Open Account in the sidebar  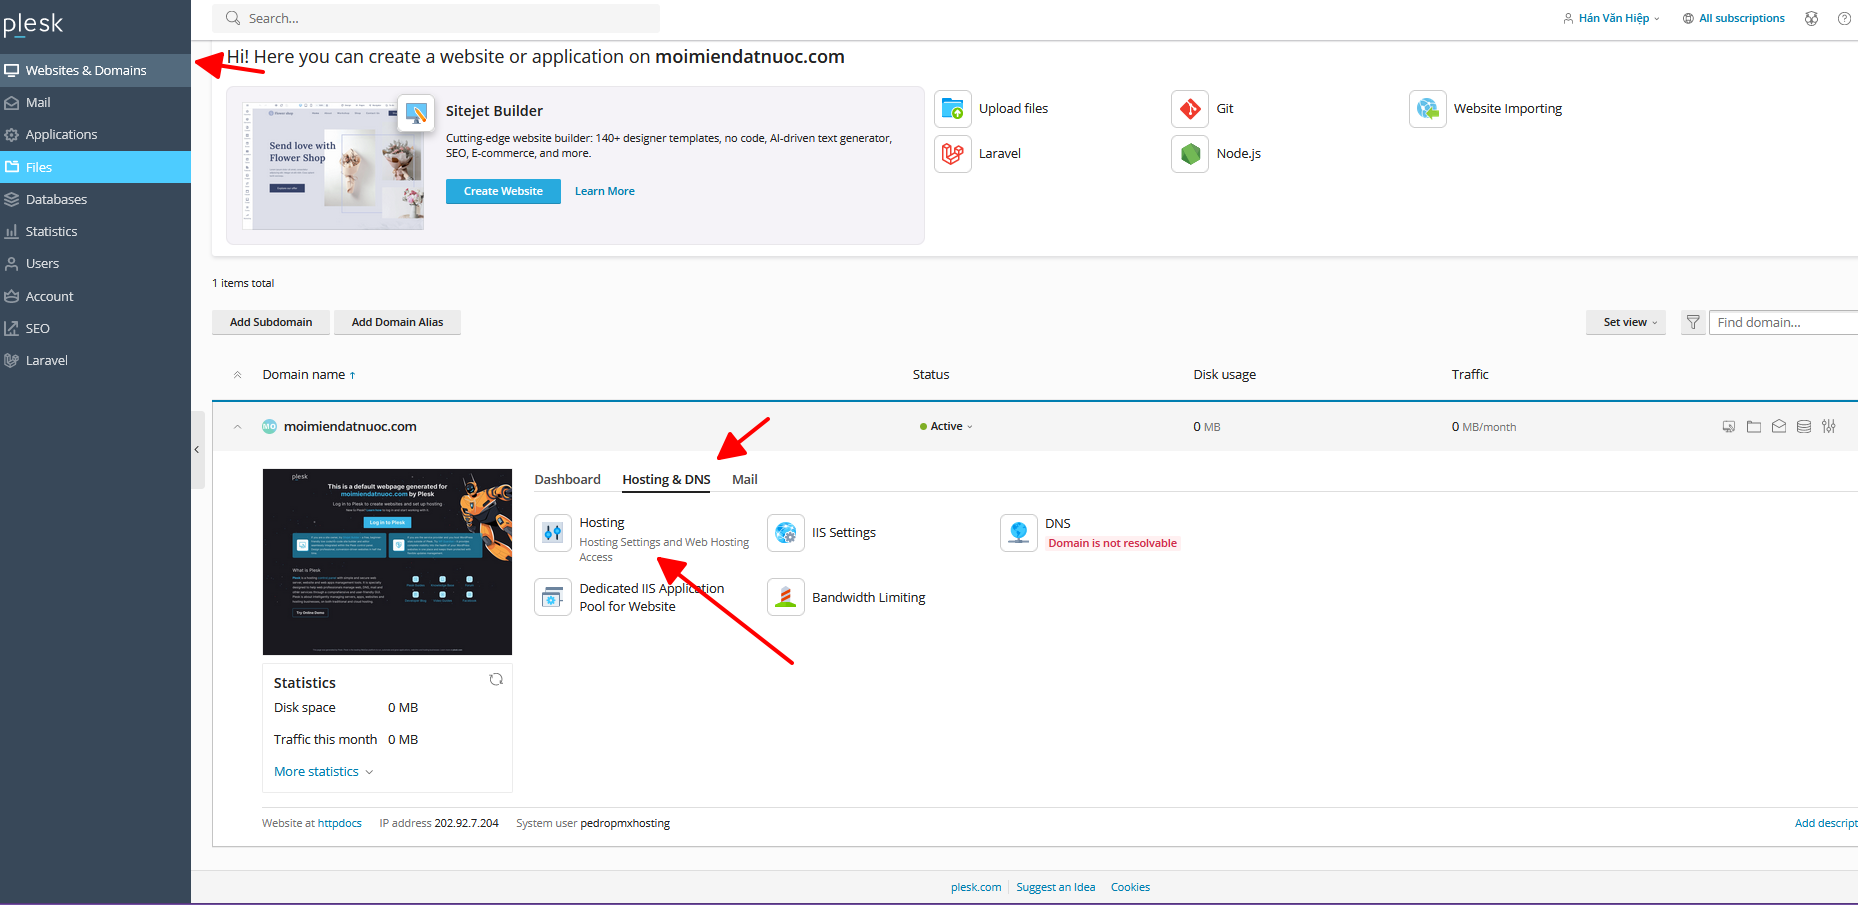tap(95, 296)
